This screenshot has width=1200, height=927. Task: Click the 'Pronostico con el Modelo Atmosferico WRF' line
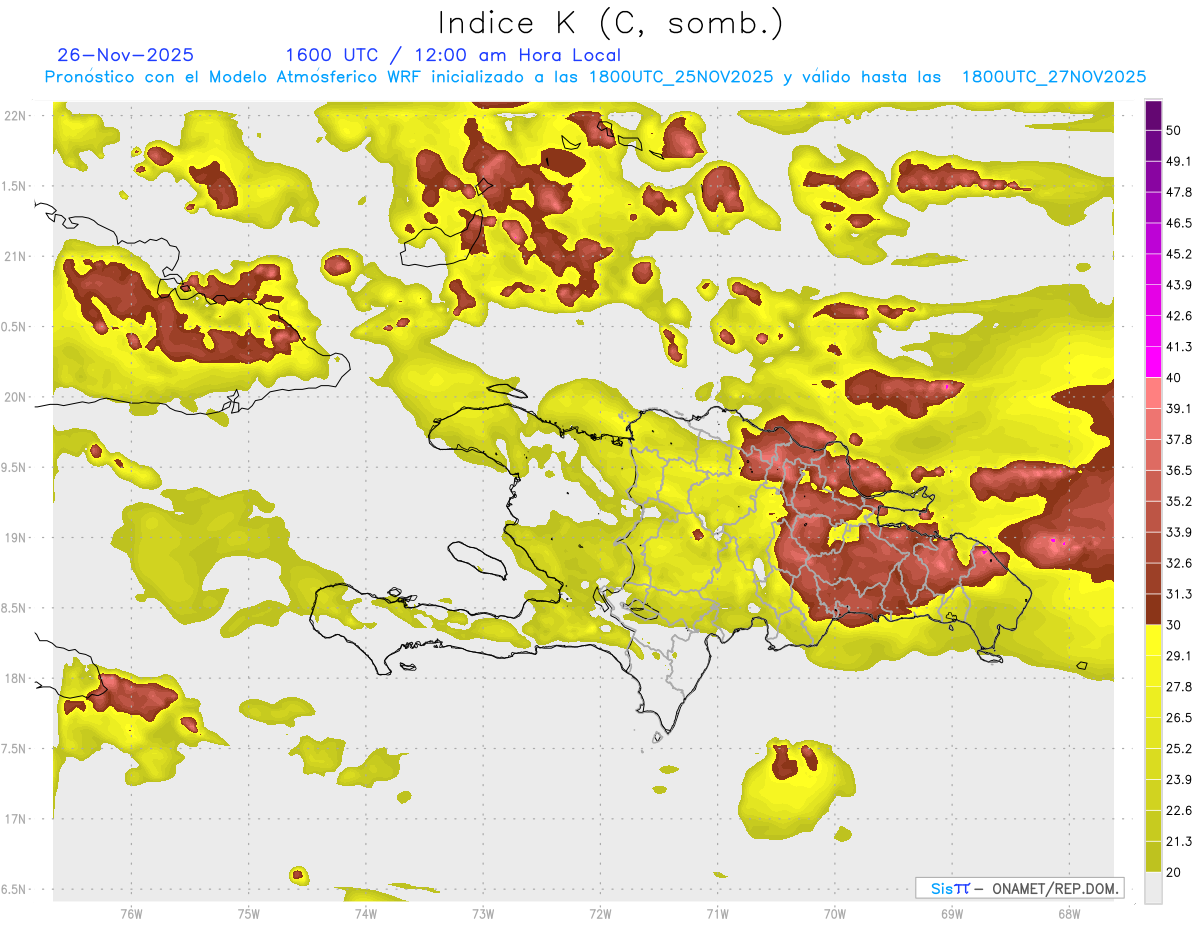(x=596, y=77)
